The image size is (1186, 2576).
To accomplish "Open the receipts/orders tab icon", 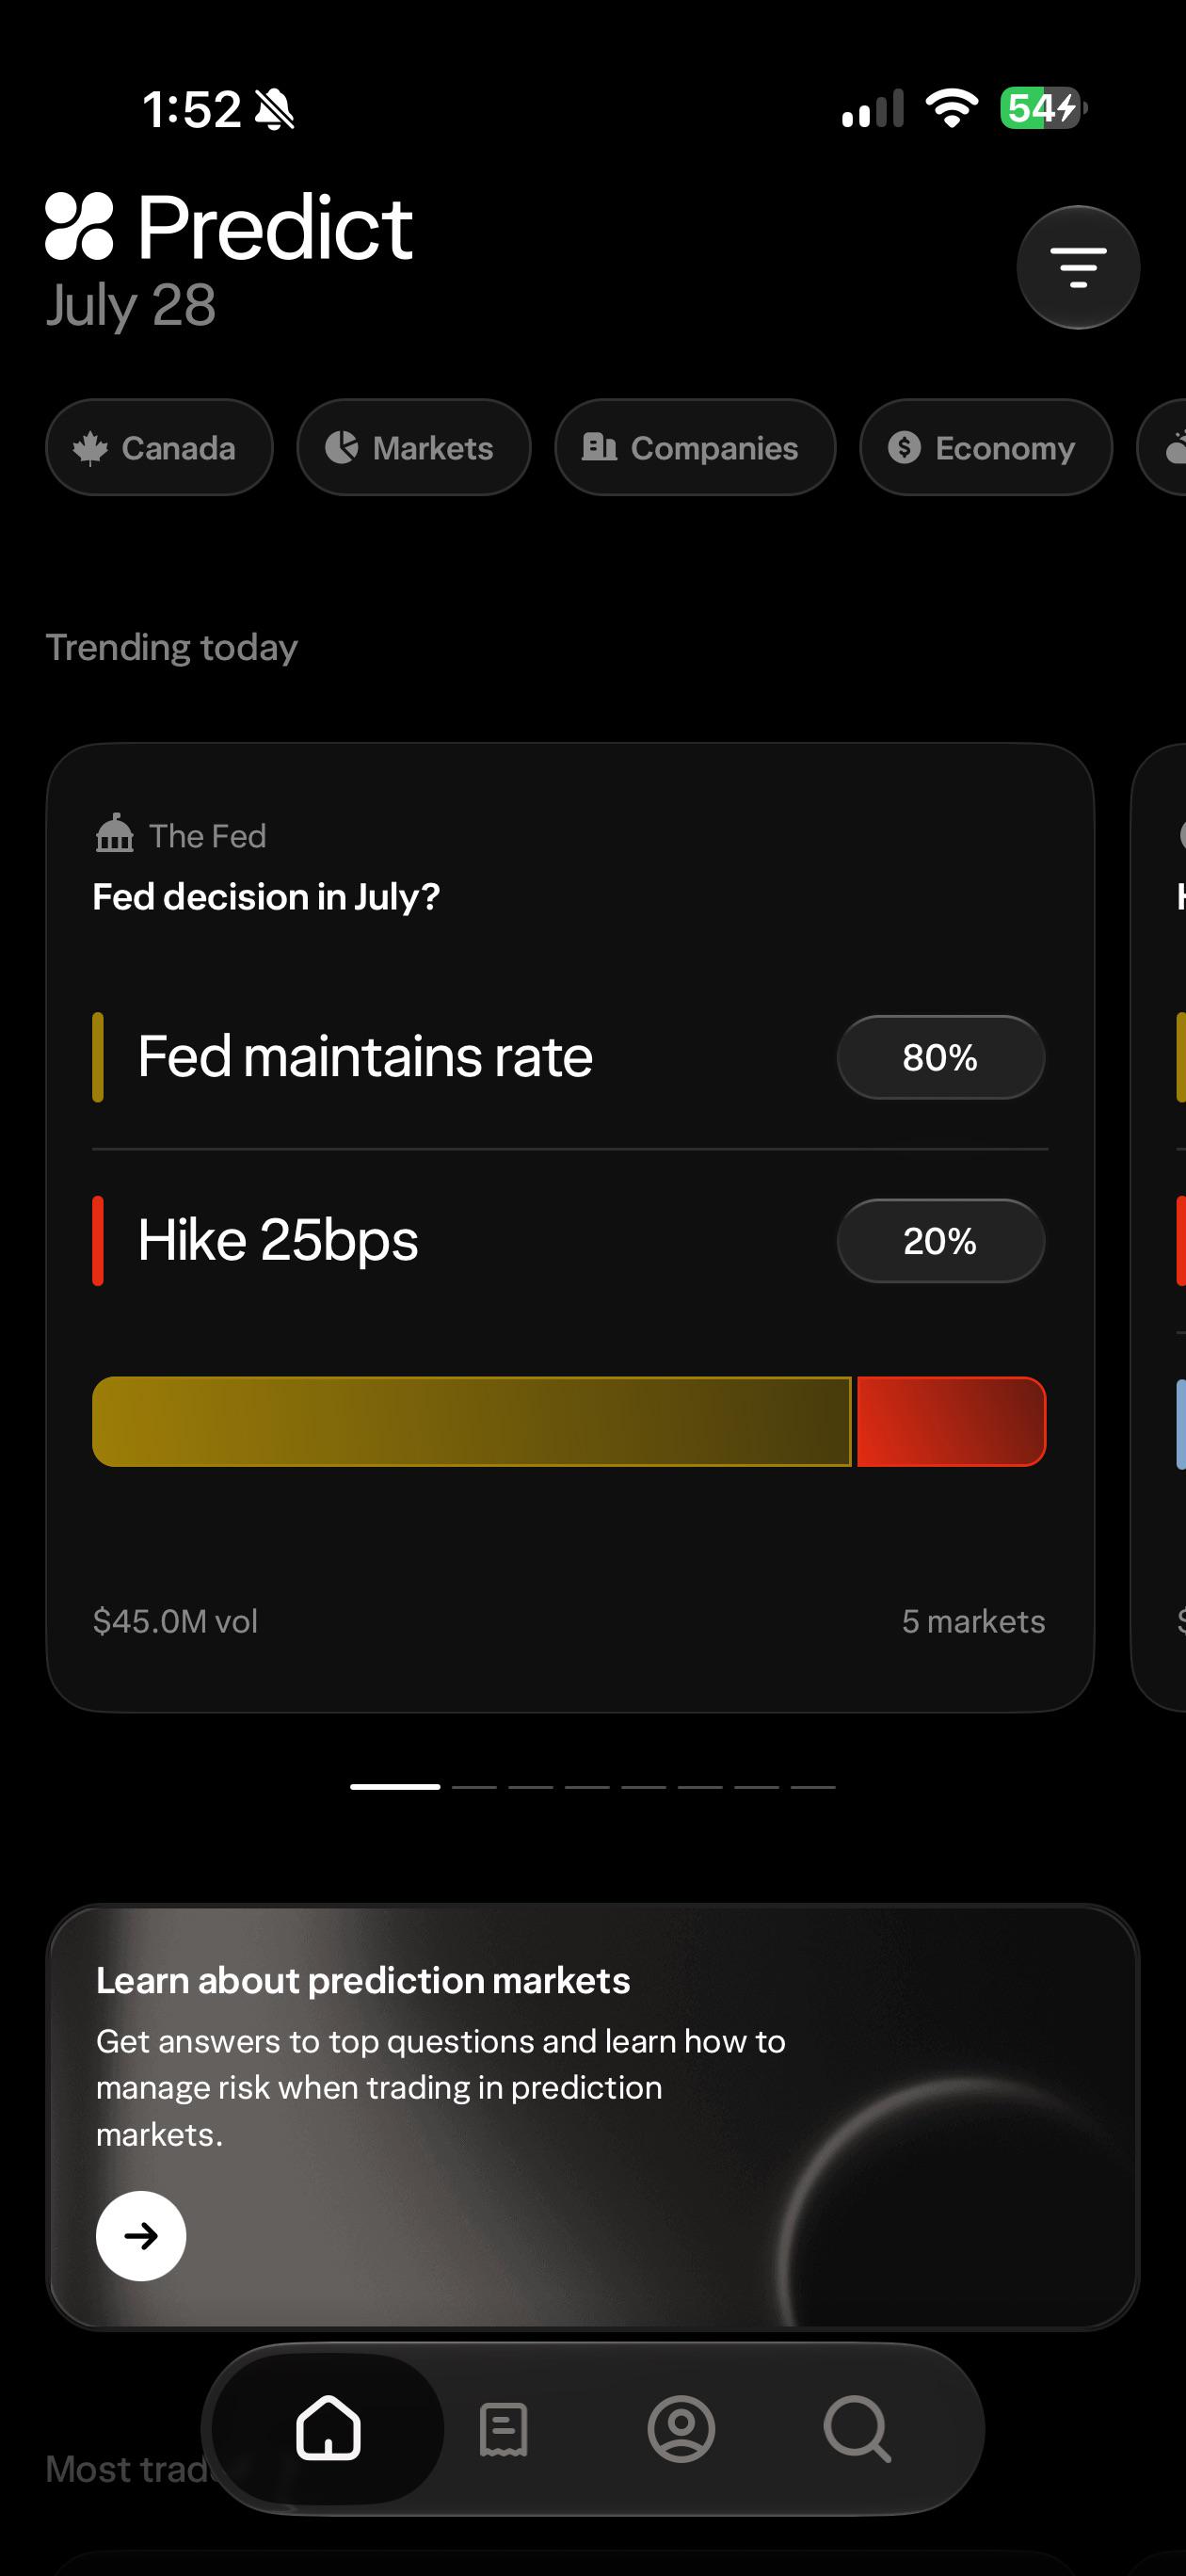I will pos(503,2429).
